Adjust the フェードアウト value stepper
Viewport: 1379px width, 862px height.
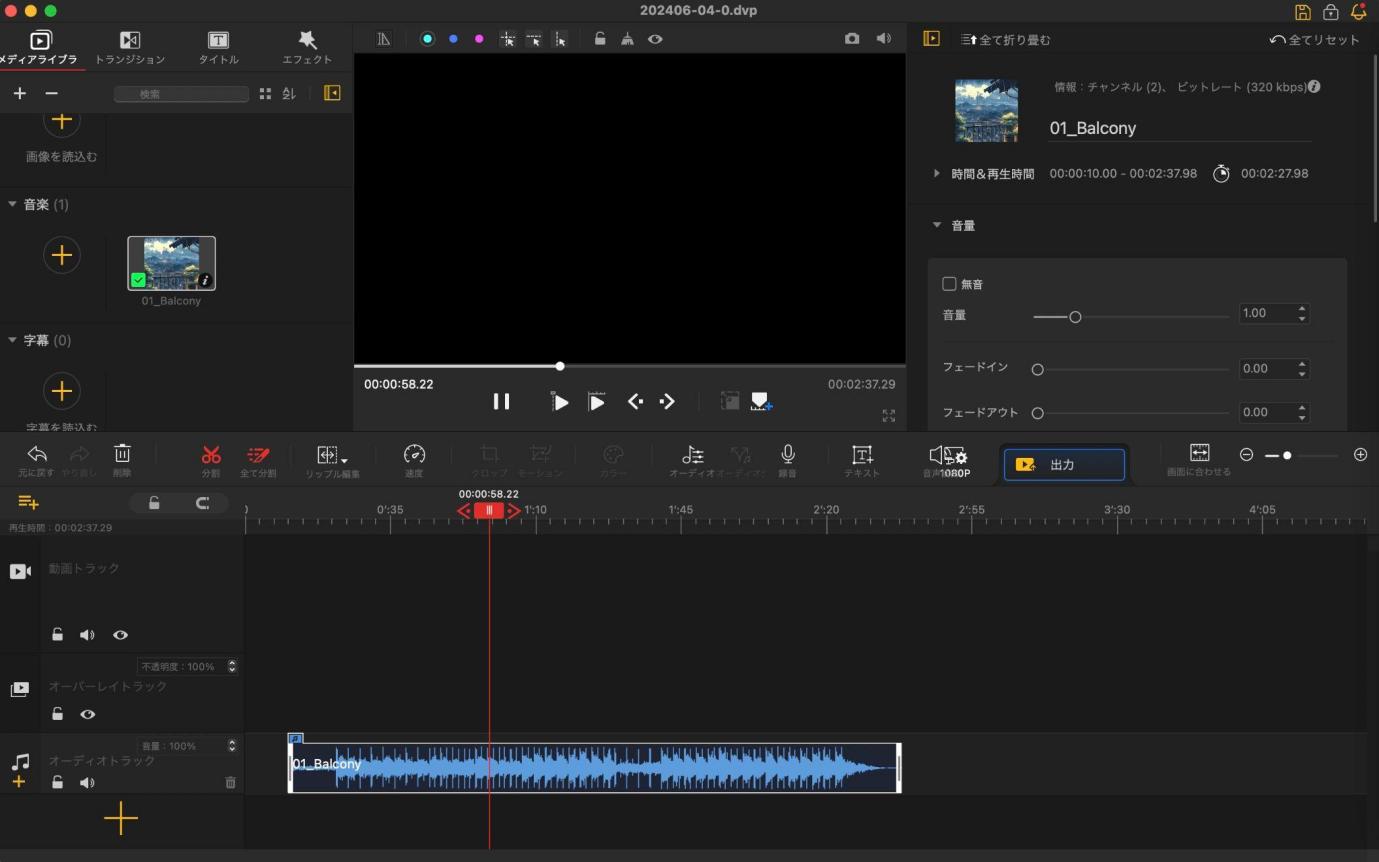point(1302,412)
